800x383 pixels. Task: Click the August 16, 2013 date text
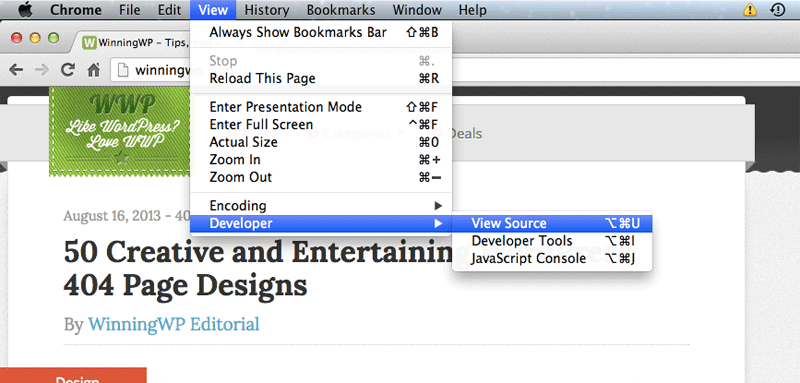click(x=112, y=216)
